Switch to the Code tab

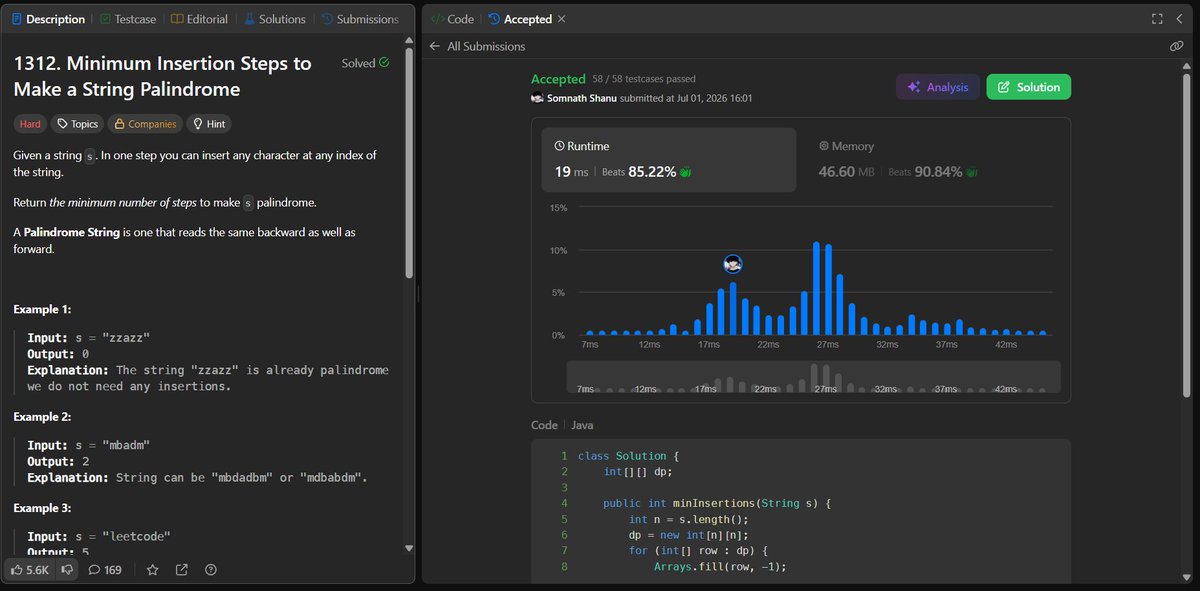point(452,19)
